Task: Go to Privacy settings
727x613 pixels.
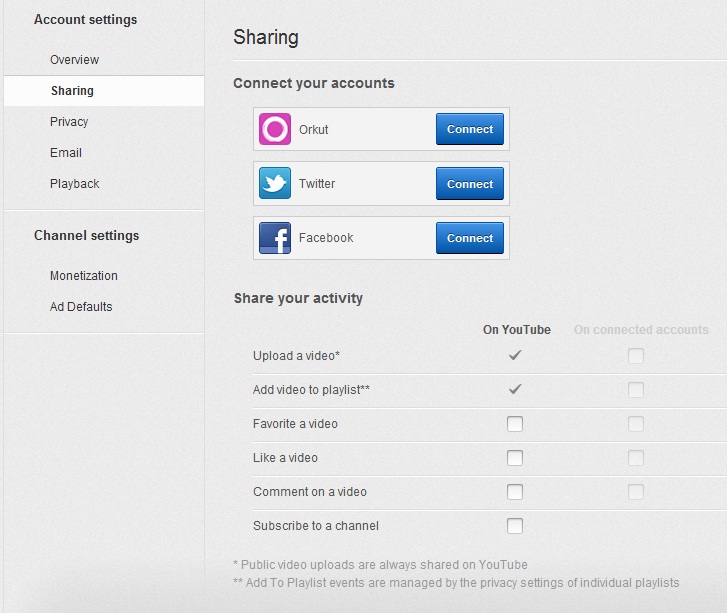Action: pyautogui.click(x=69, y=122)
